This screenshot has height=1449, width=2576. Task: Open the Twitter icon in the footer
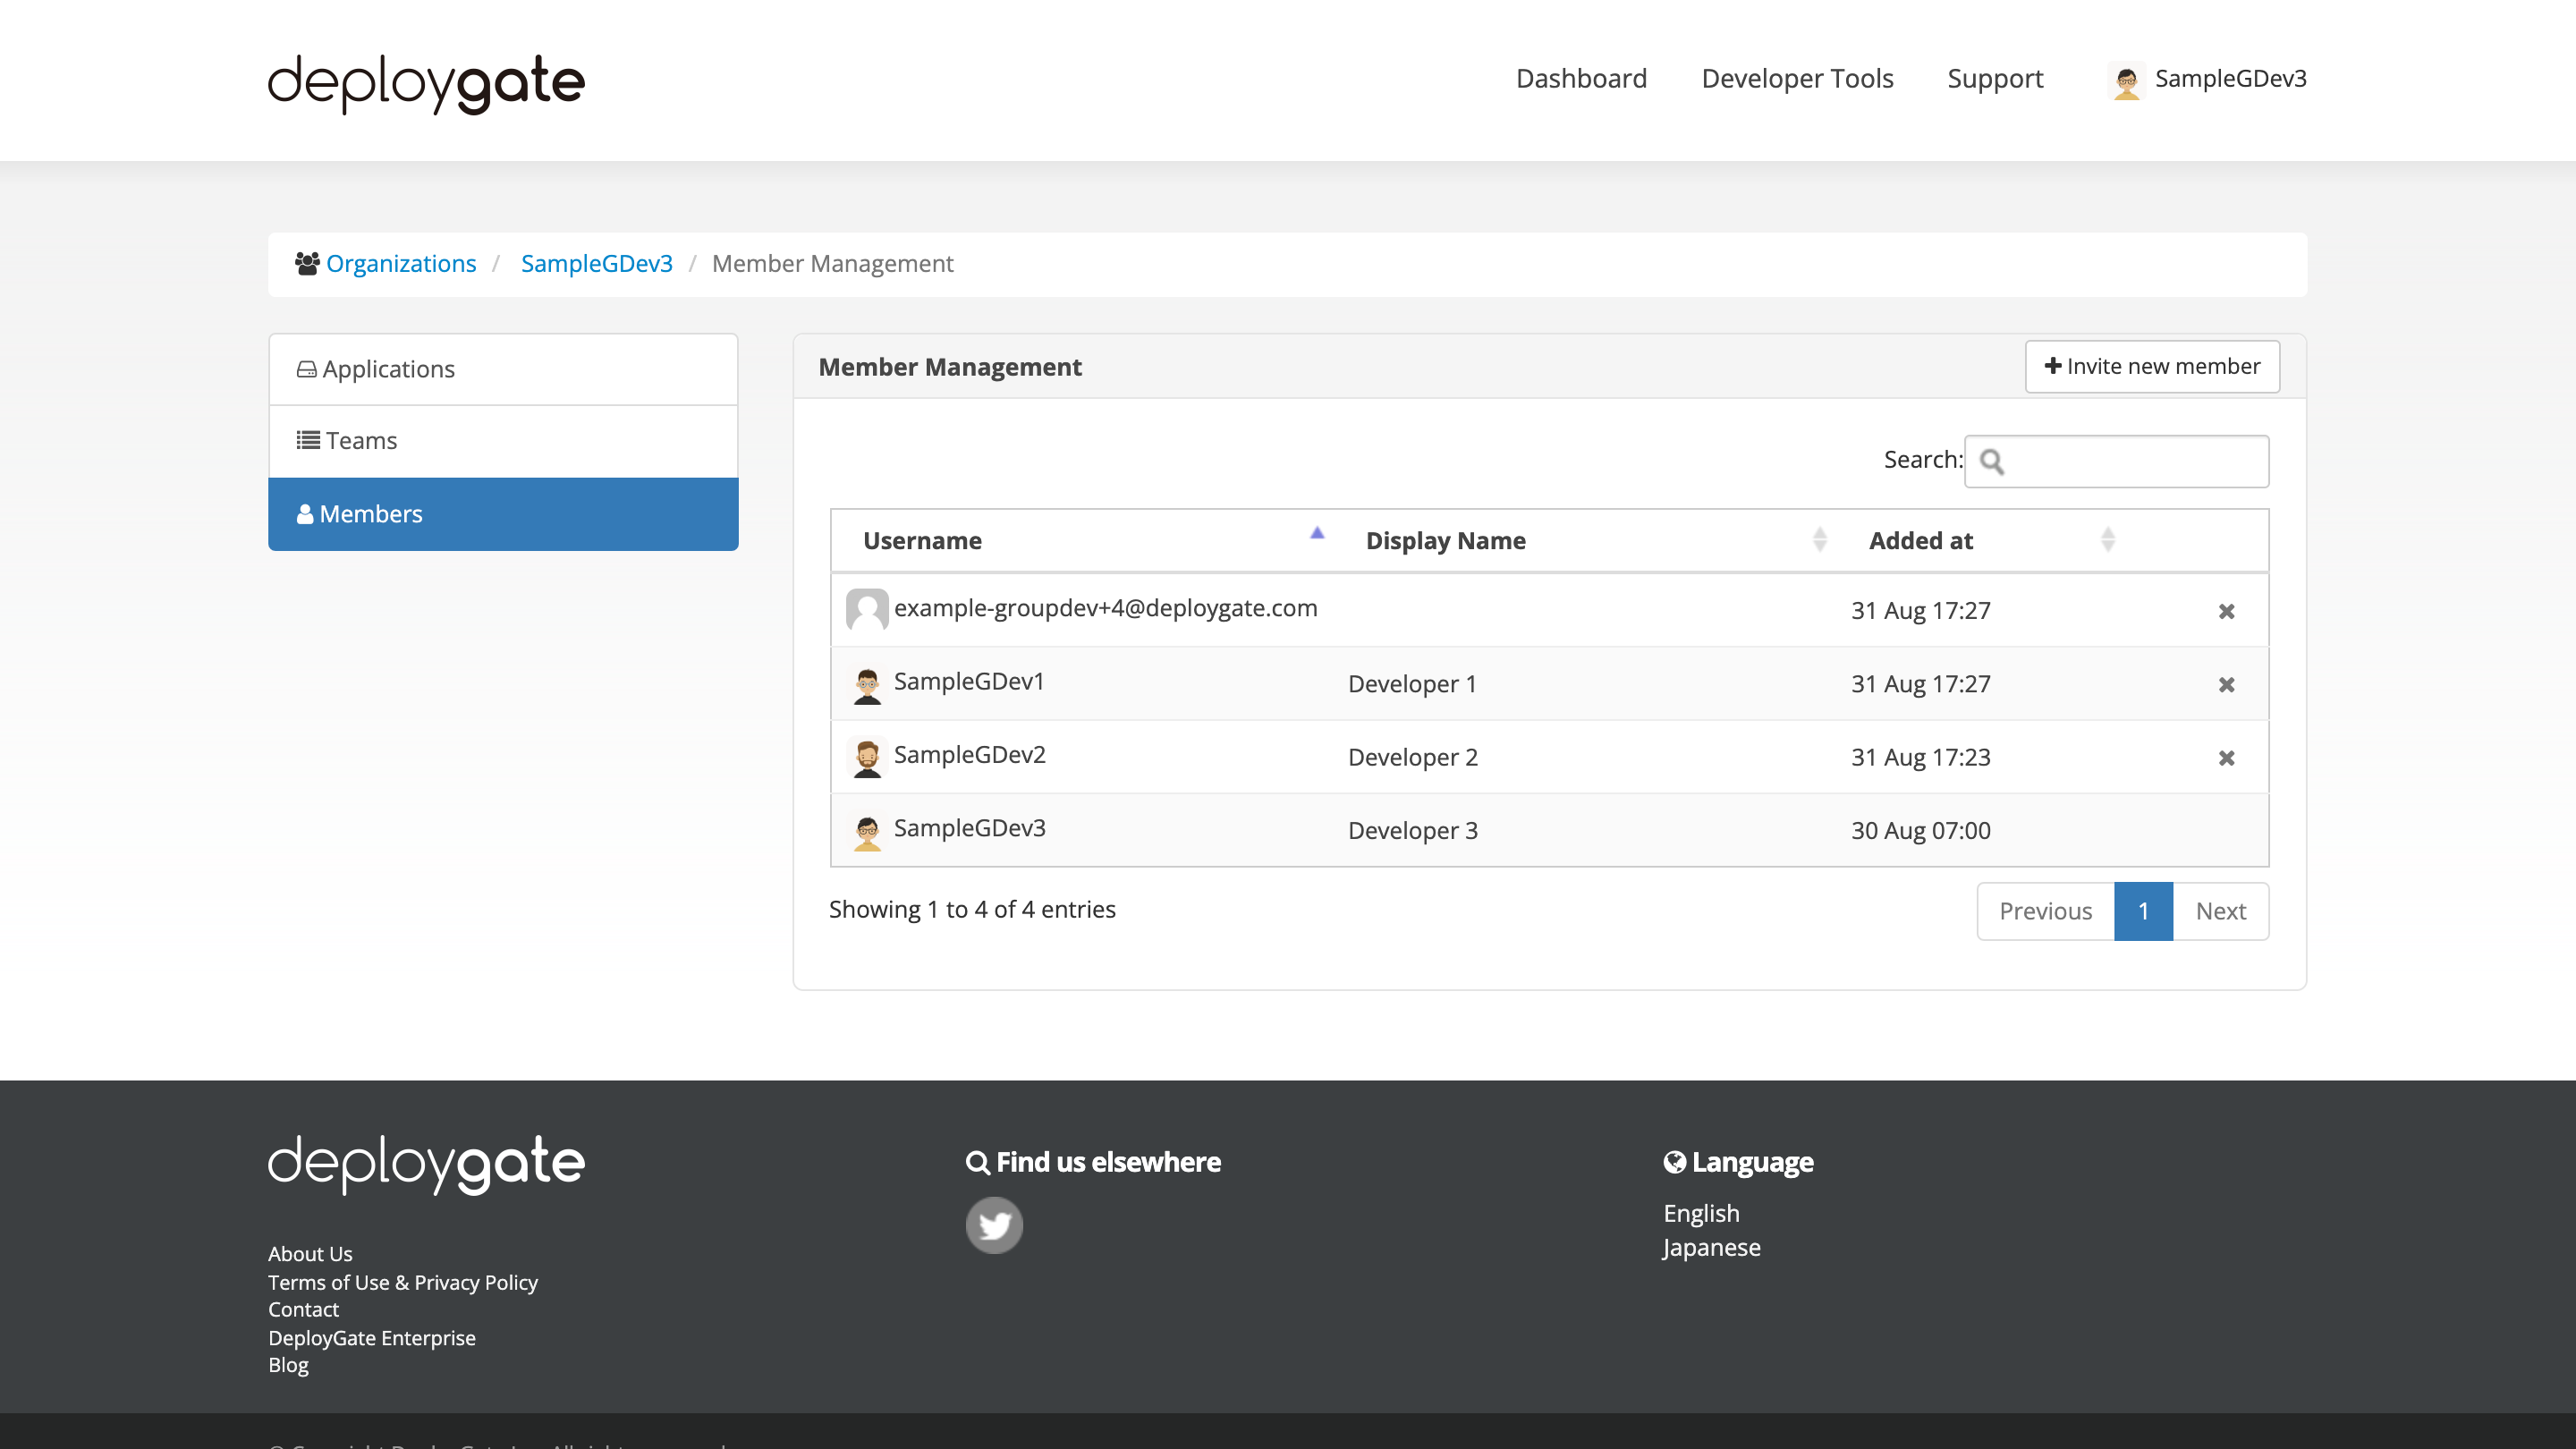pyautogui.click(x=994, y=1225)
